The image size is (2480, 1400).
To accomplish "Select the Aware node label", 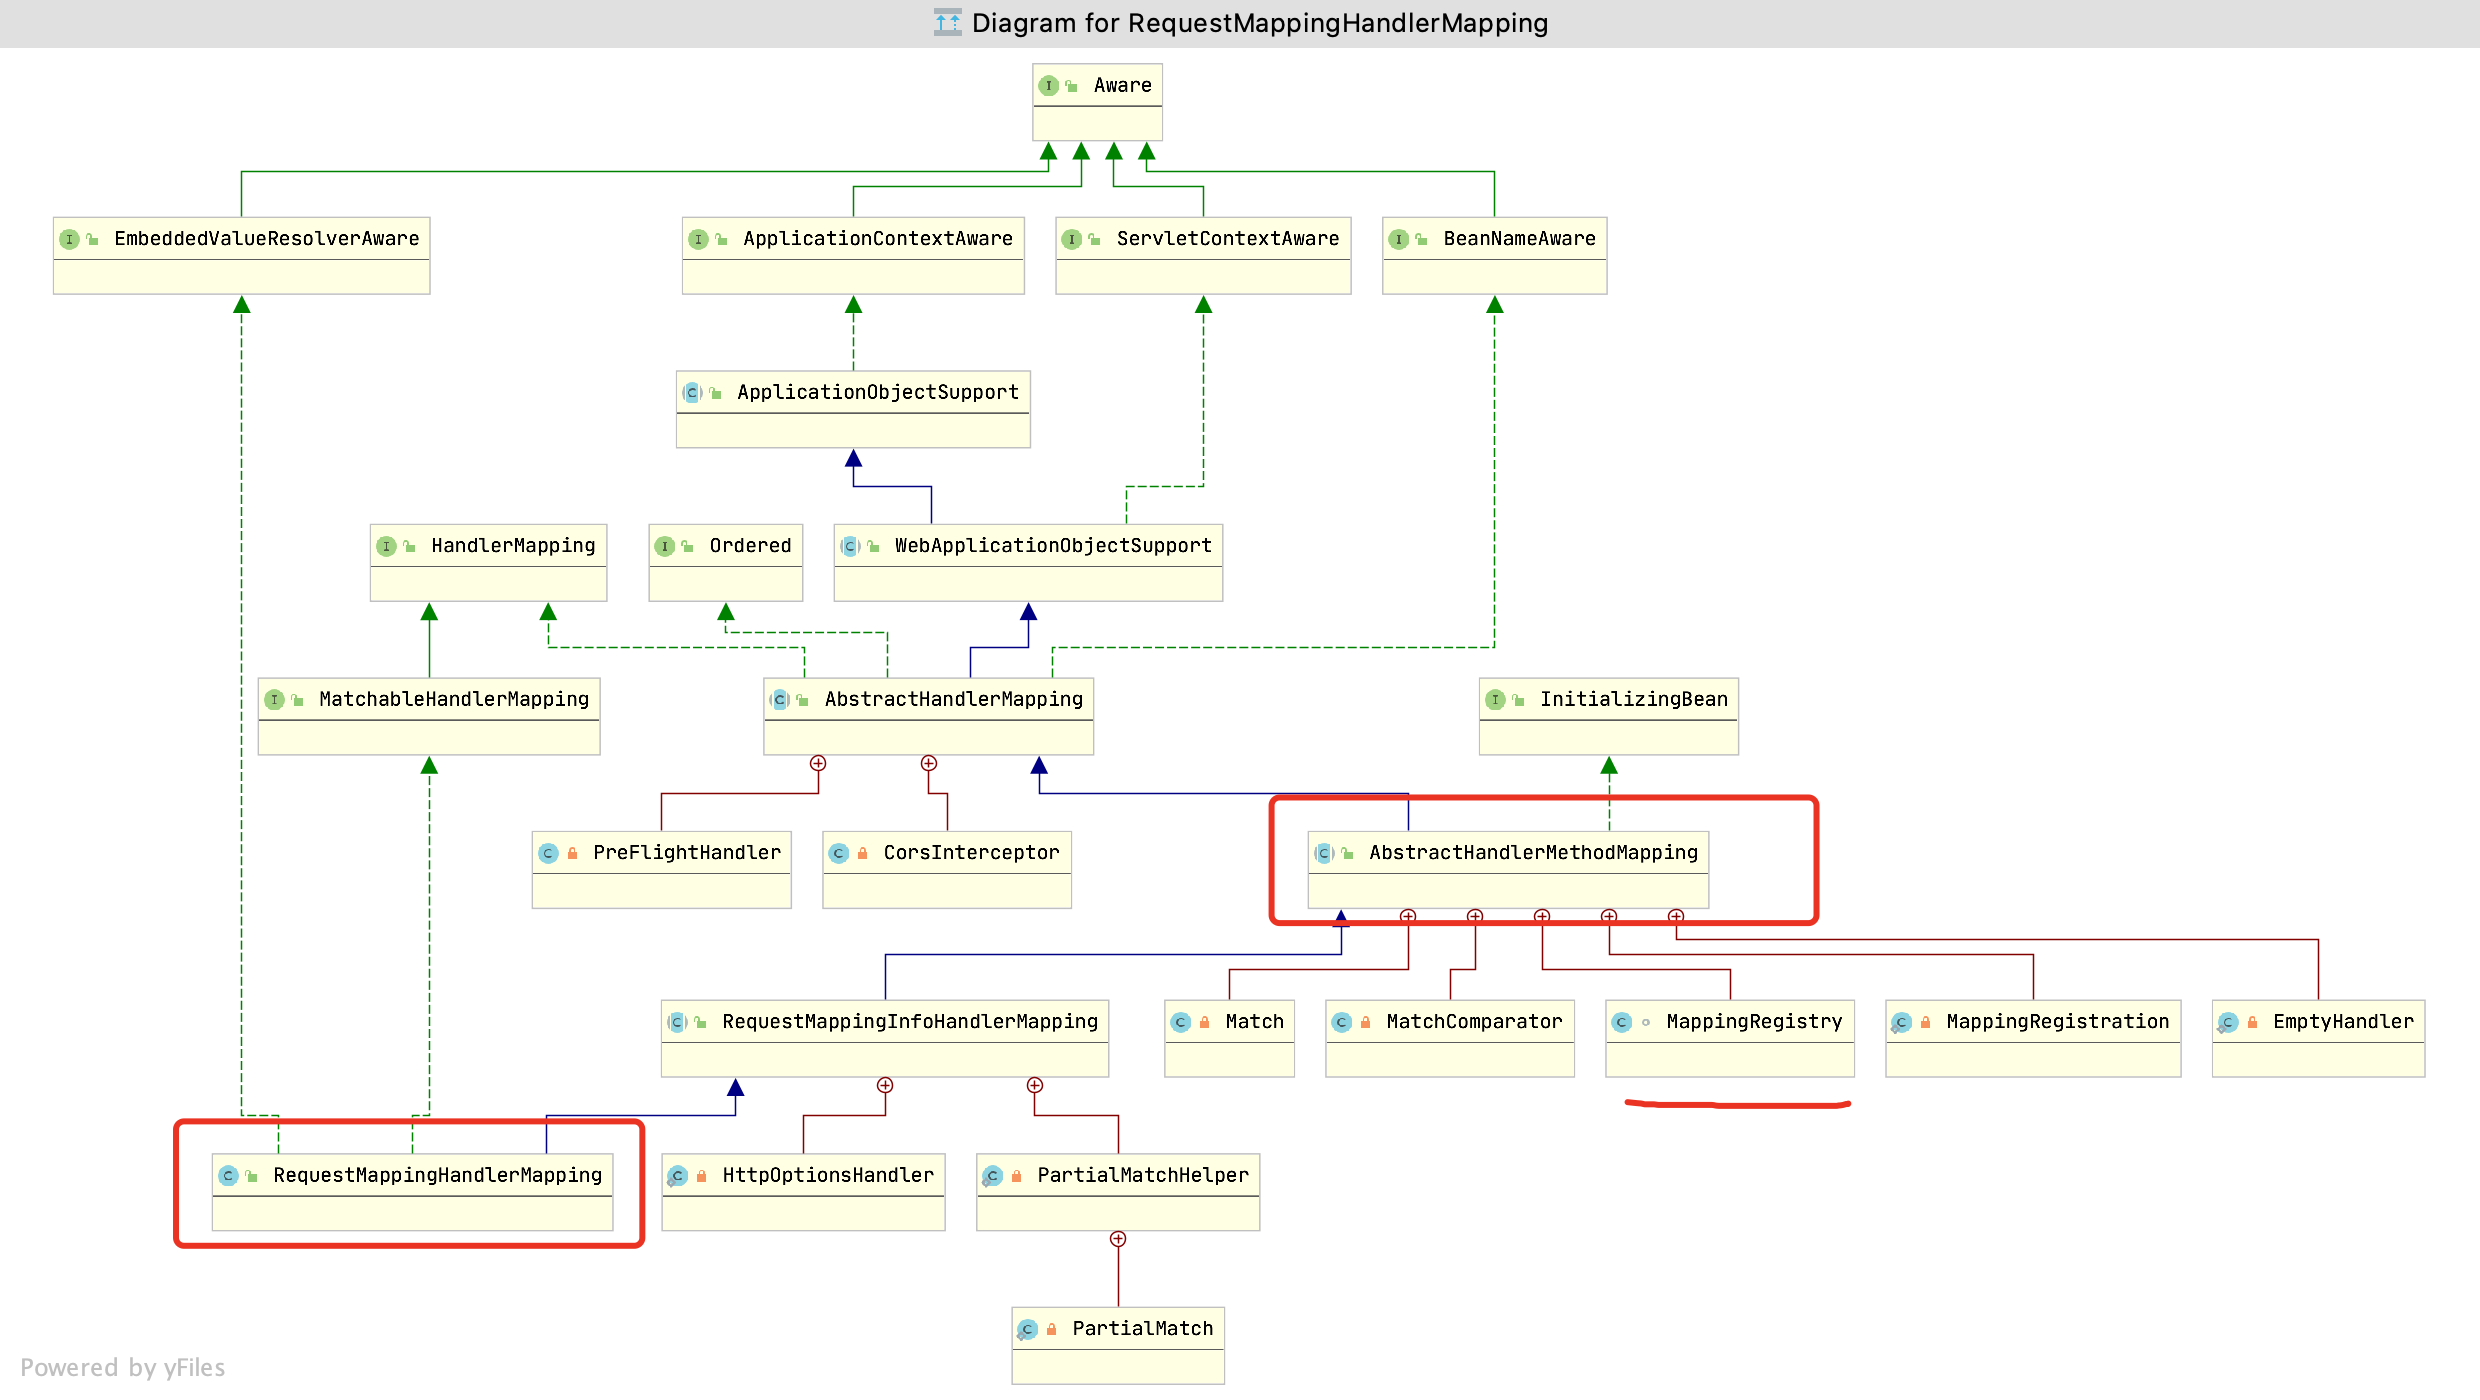I will click(x=1123, y=86).
